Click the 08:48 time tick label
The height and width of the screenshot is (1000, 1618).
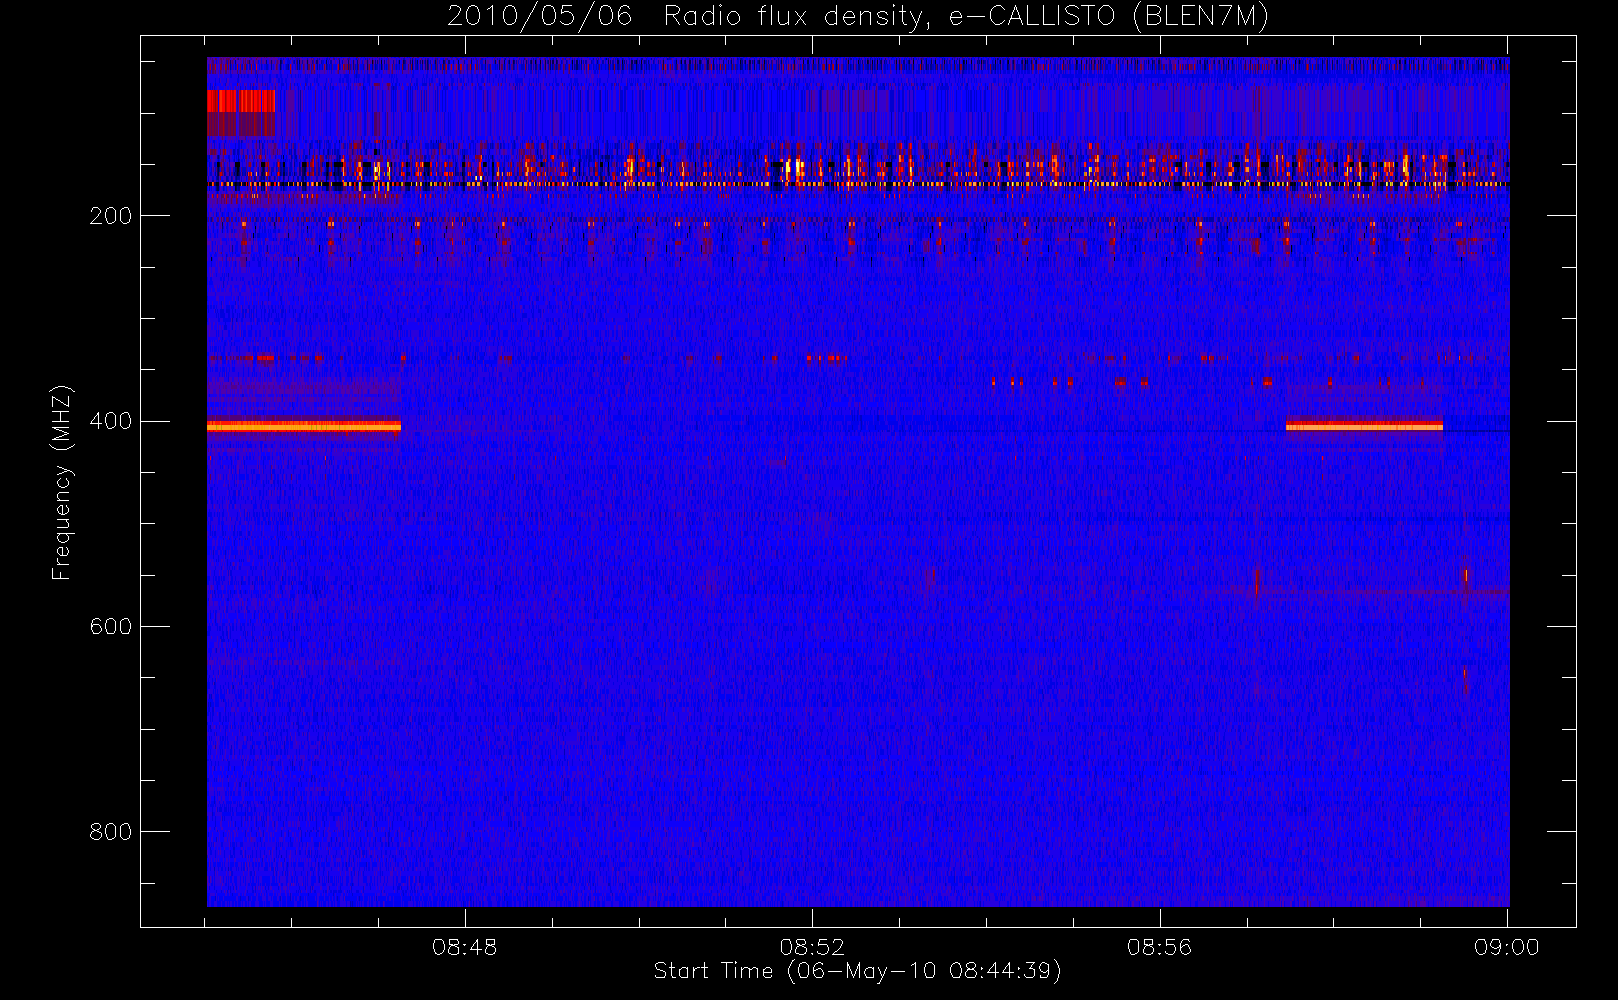pos(465,947)
